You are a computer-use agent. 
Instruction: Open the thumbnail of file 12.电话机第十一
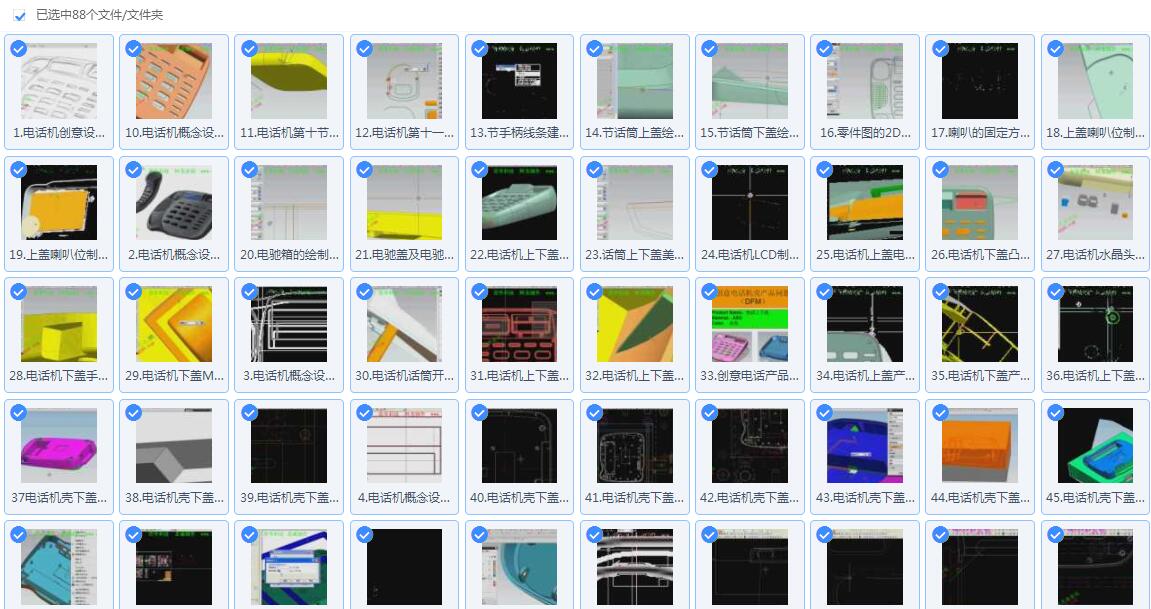pyautogui.click(x=404, y=81)
